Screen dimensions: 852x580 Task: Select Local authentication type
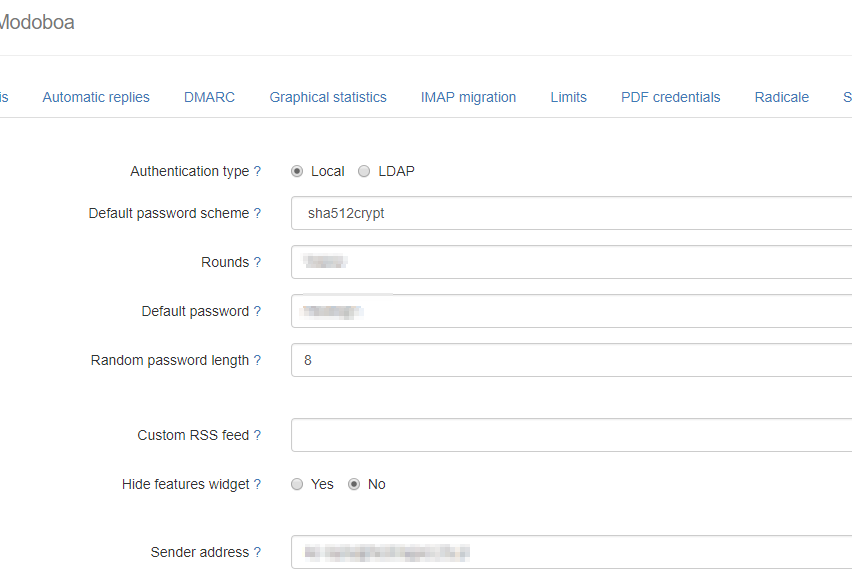click(x=297, y=171)
